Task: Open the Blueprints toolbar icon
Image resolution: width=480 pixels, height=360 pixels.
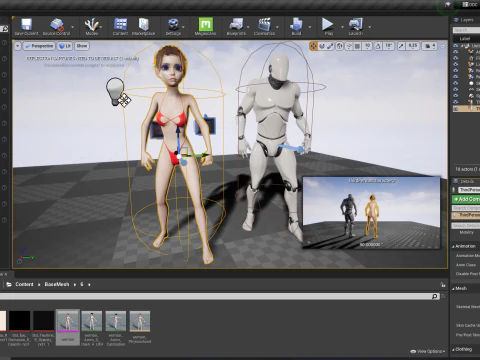Action: (236, 27)
